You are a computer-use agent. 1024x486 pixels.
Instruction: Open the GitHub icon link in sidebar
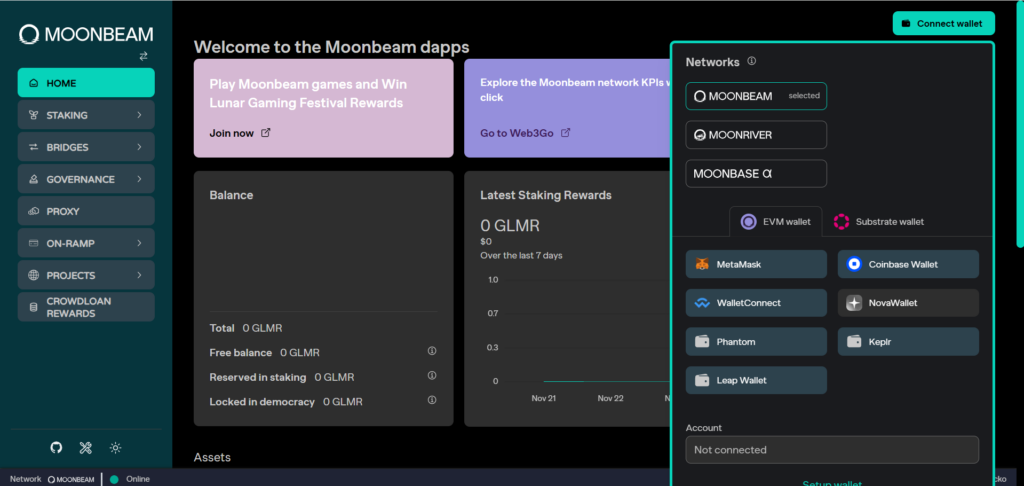(x=57, y=448)
